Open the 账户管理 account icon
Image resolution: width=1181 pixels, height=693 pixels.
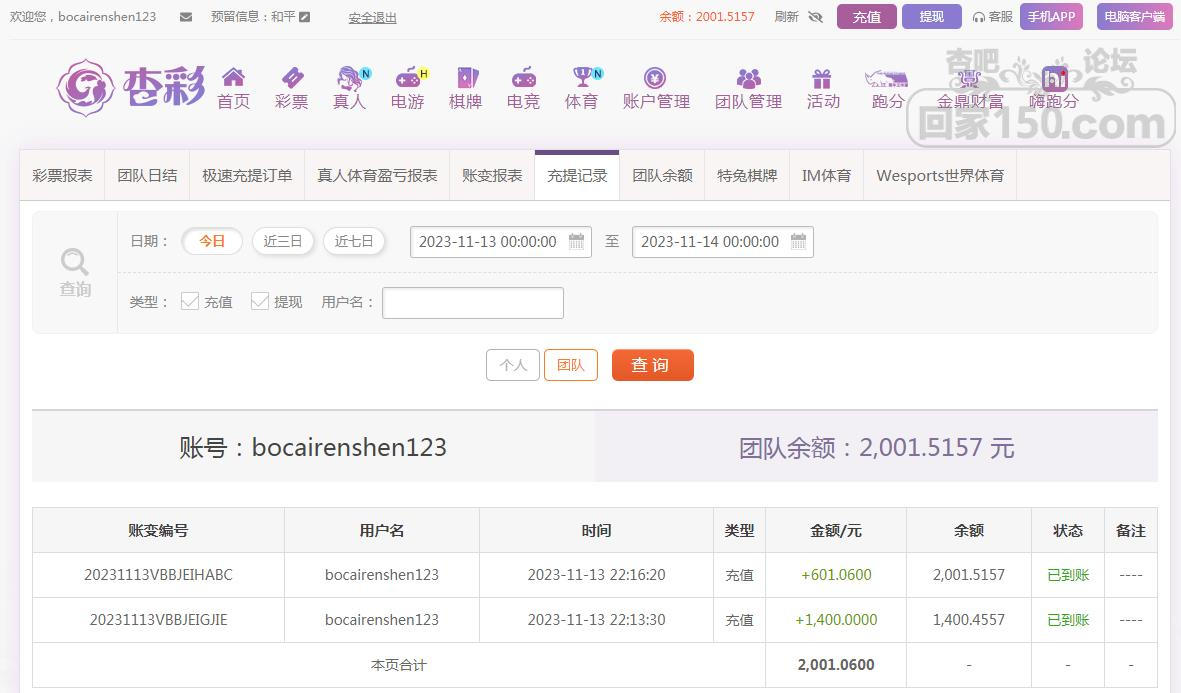[x=655, y=79]
